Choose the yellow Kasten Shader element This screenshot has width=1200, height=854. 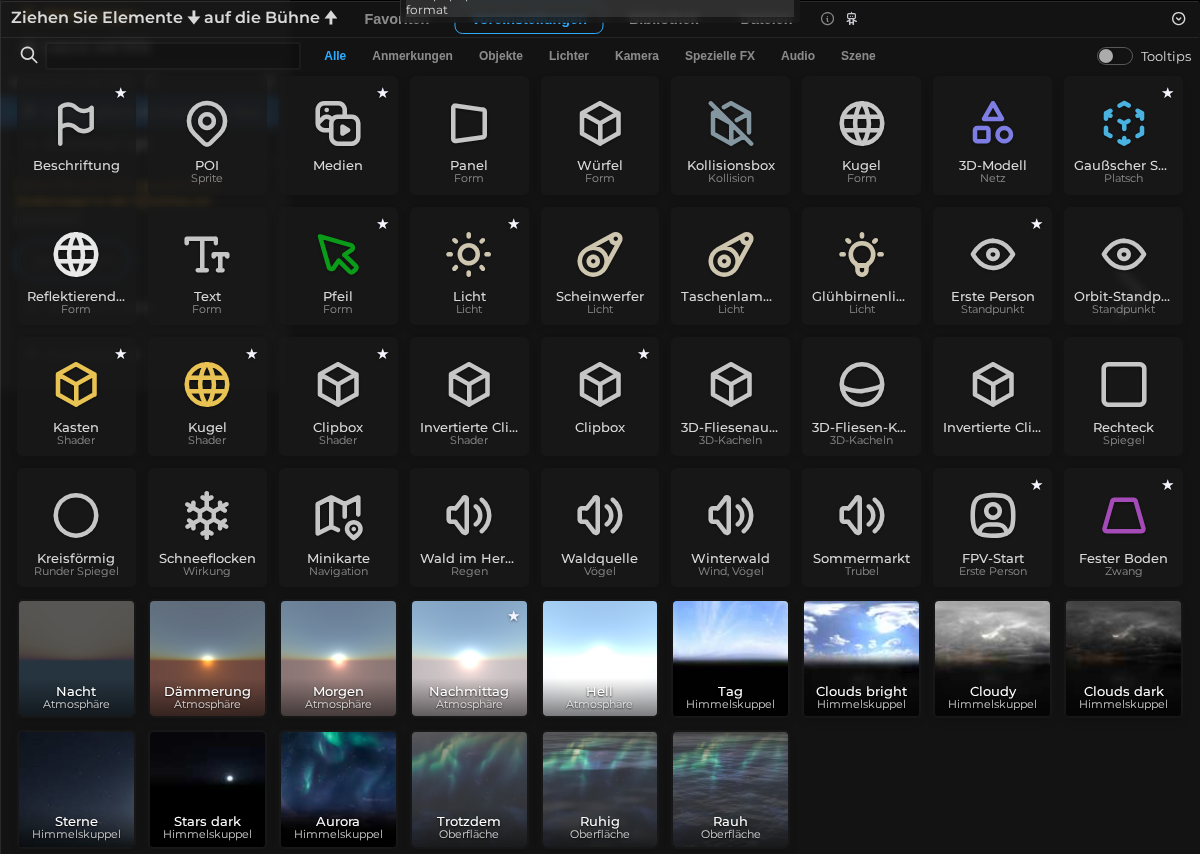(76, 397)
